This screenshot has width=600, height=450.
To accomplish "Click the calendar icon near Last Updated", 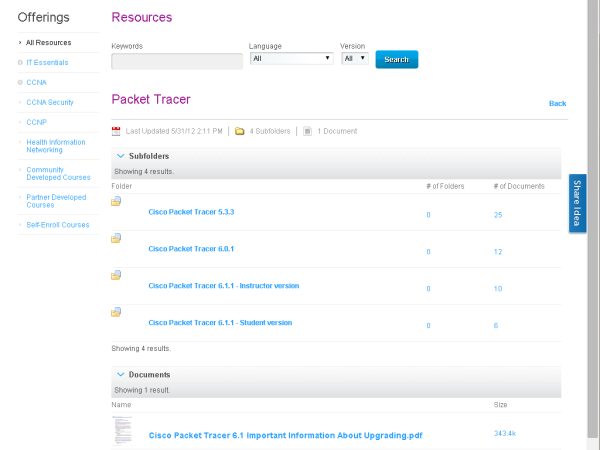I will pyautogui.click(x=116, y=130).
